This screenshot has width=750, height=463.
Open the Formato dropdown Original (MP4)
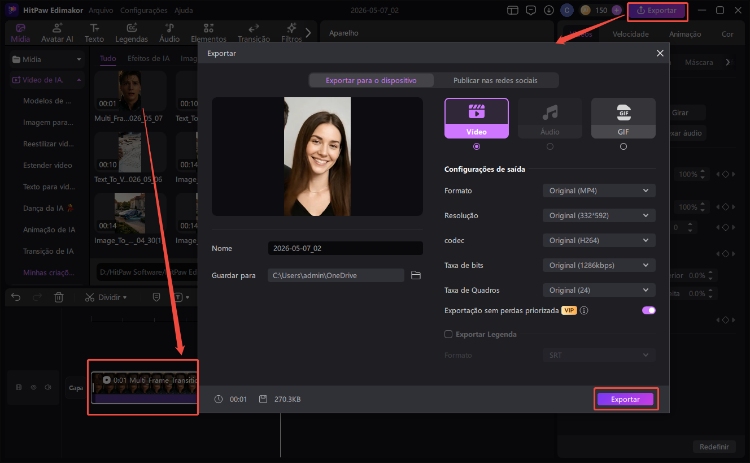tap(599, 190)
